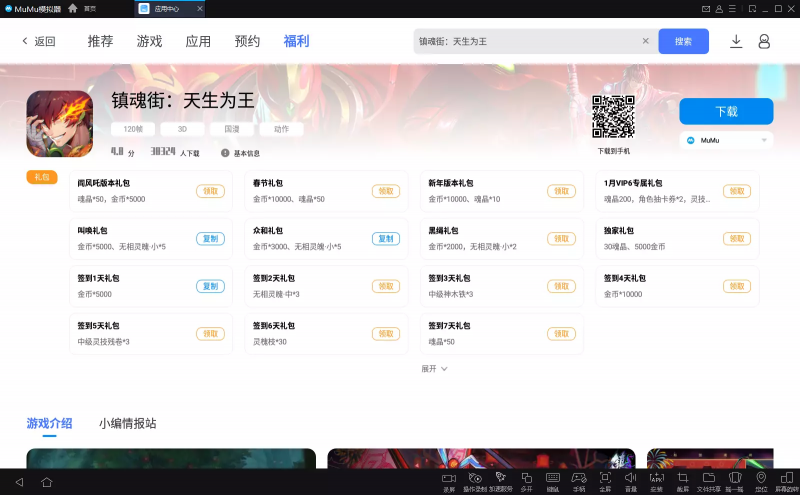Screen dimensions: 800x495
Task: Open the user profile icon beside downloads
Action: [764, 41]
